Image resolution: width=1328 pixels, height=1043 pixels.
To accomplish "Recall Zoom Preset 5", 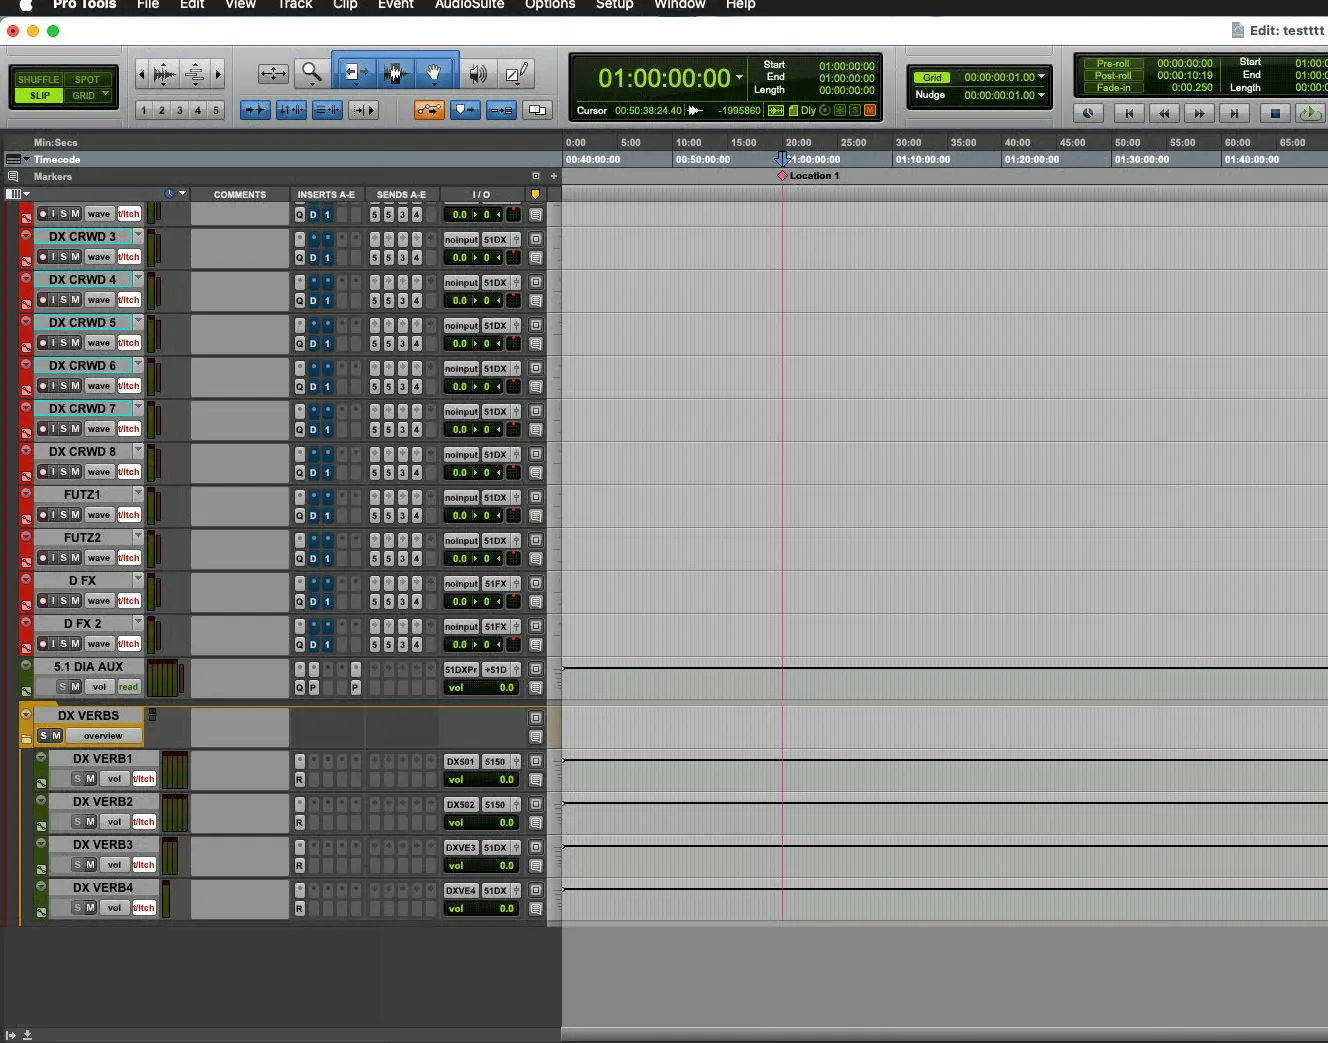I will [x=216, y=110].
